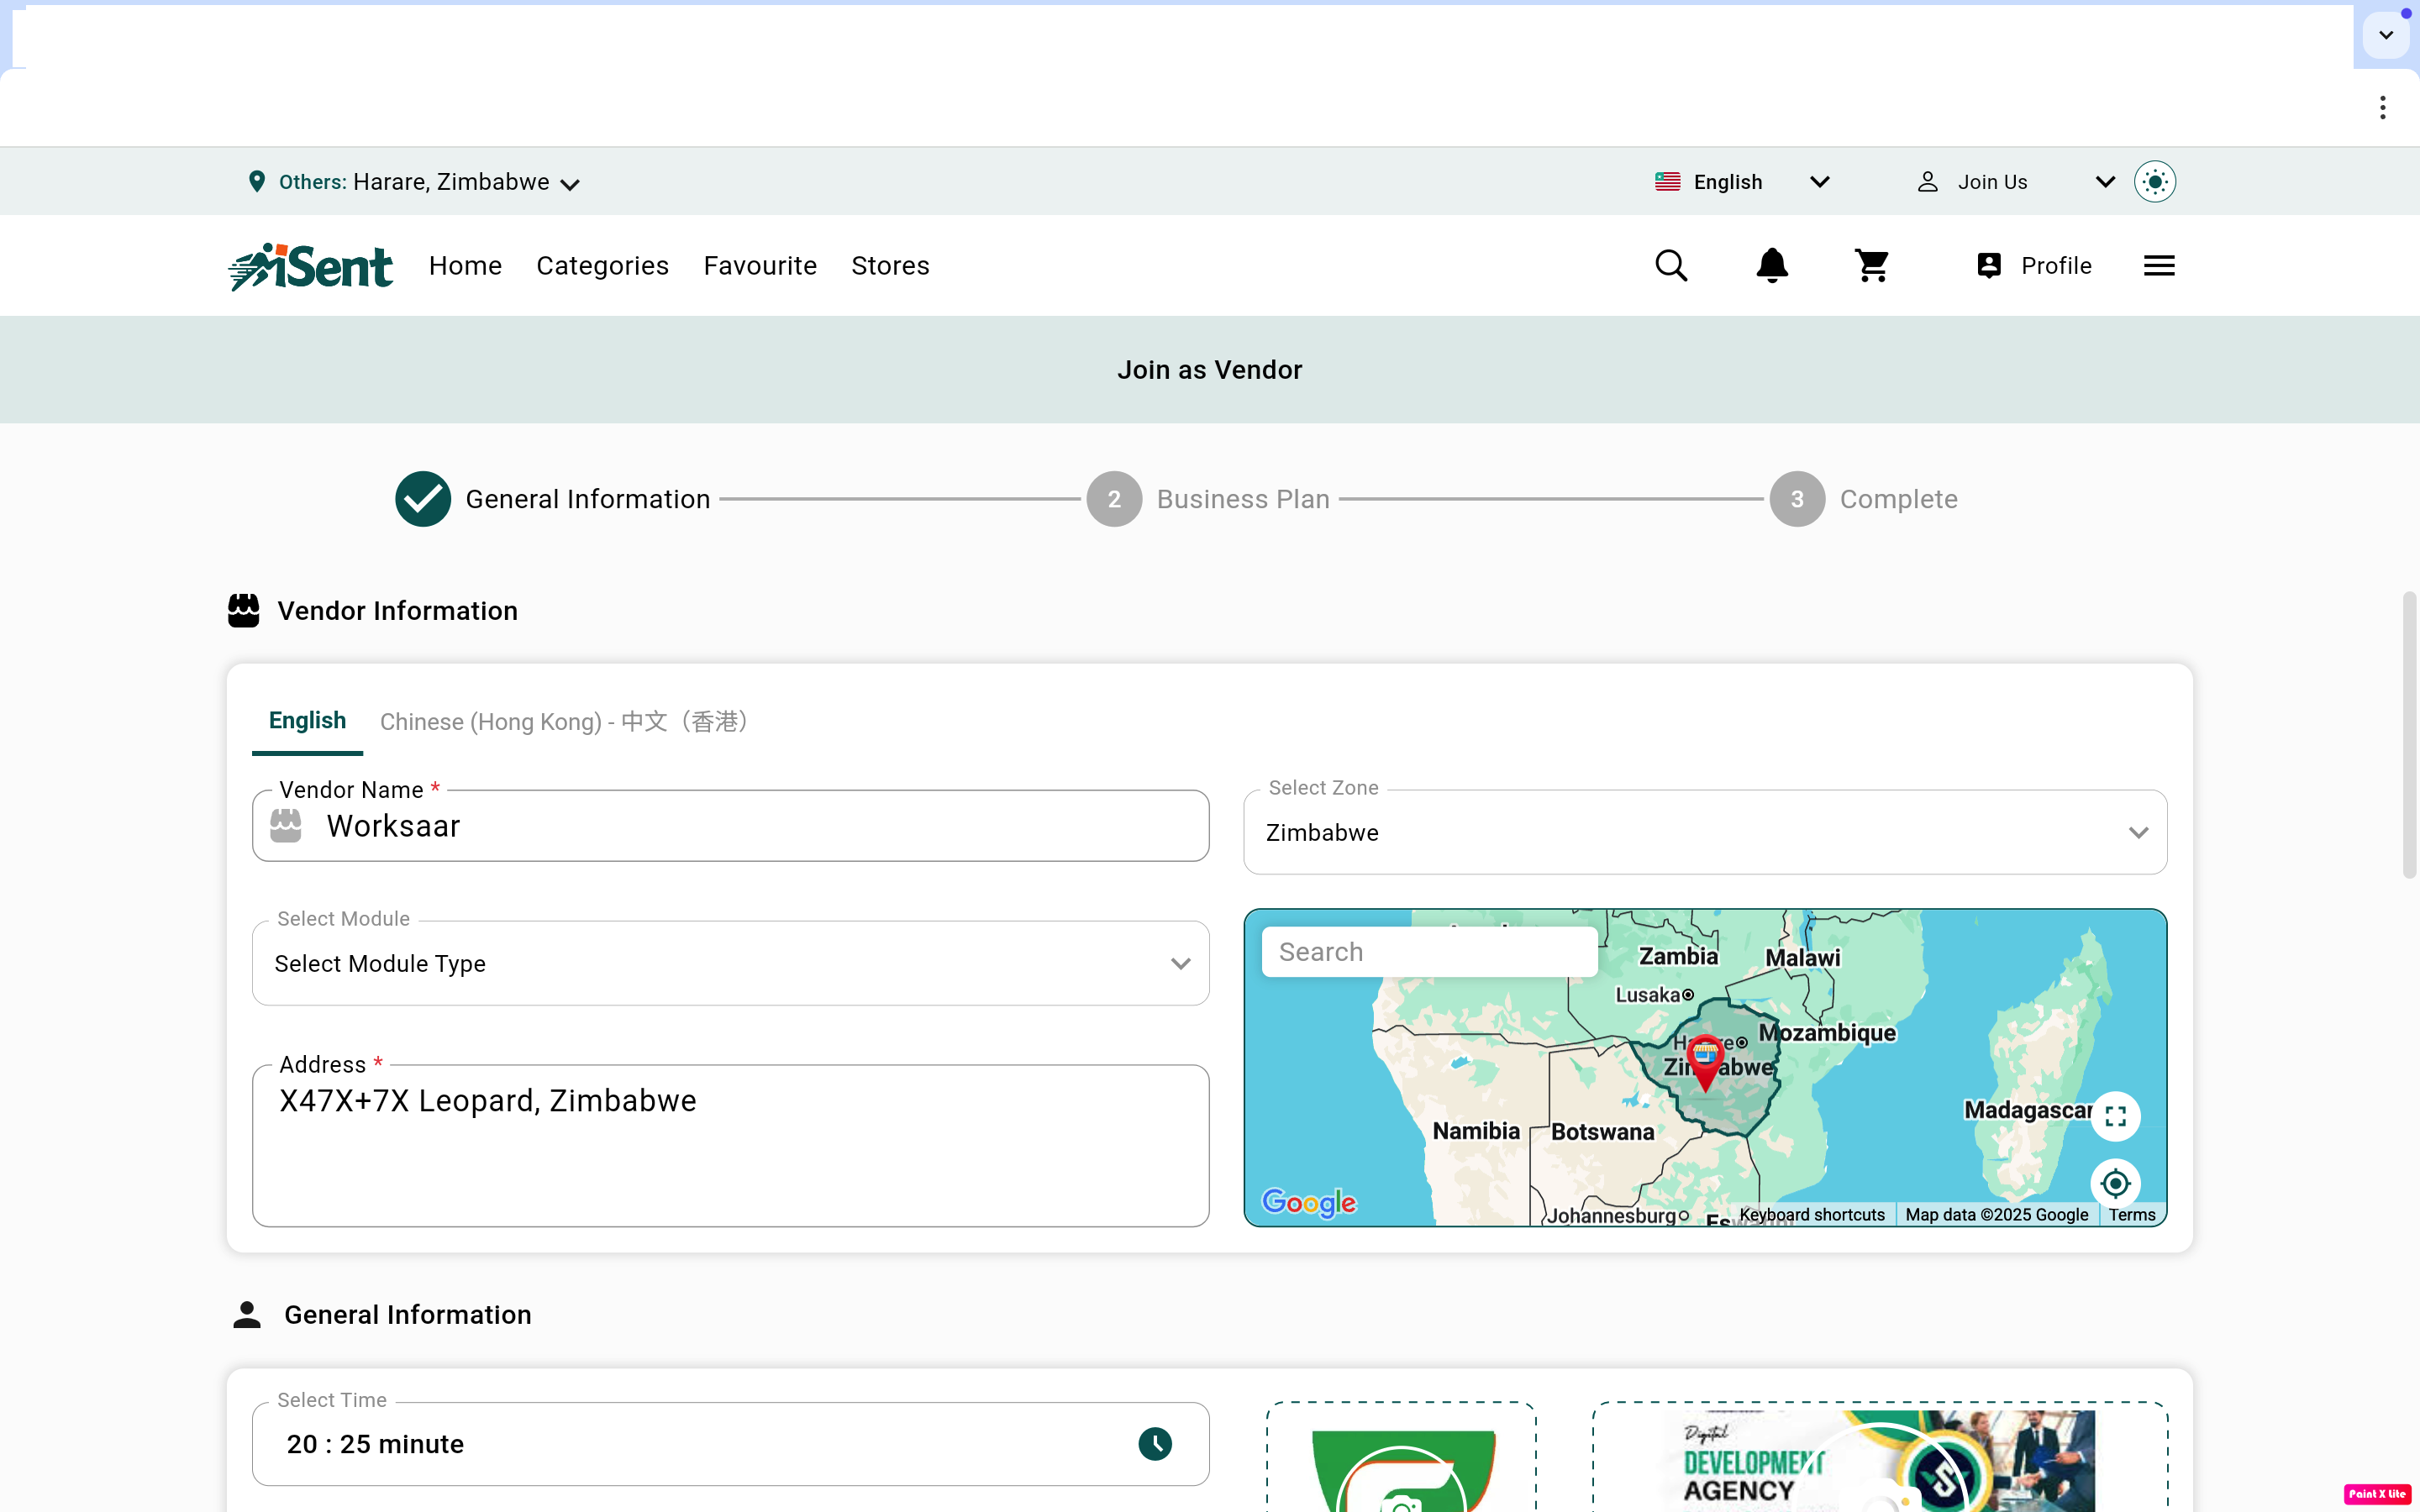This screenshot has height=1512, width=2420.
Task: Open the hamburger menu icon
Action: pyautogui.click(x=2159, y=266)
